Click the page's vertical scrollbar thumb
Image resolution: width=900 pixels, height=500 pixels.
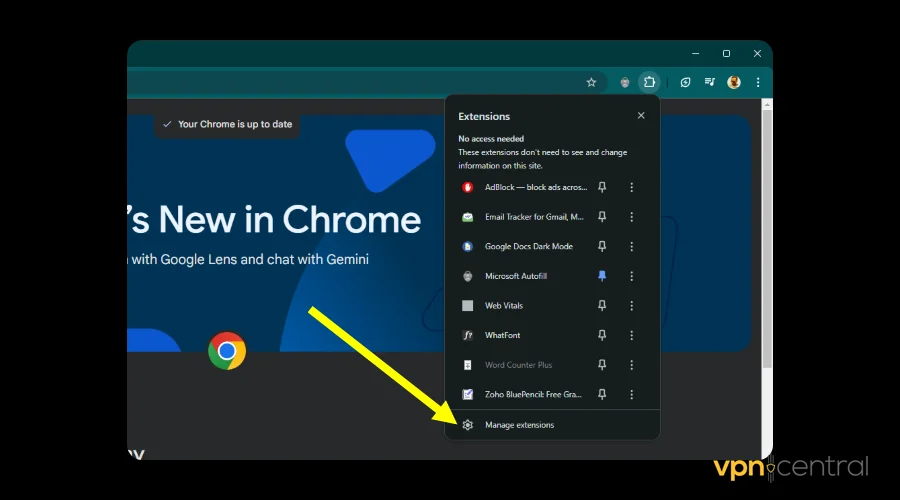click(767, 238)
